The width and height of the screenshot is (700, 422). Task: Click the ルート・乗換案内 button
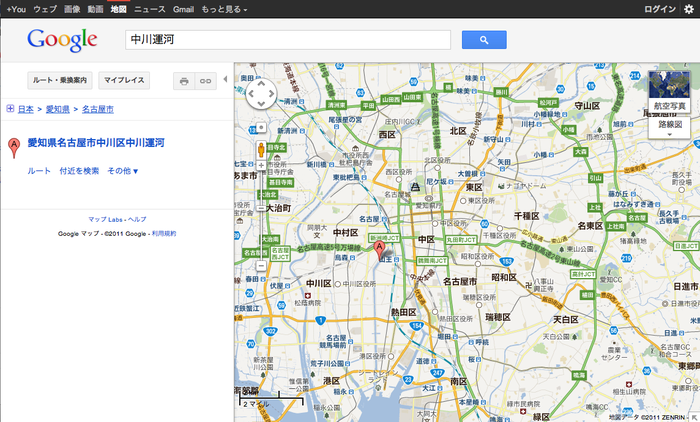pyautogui.click(x=60, y=80)
